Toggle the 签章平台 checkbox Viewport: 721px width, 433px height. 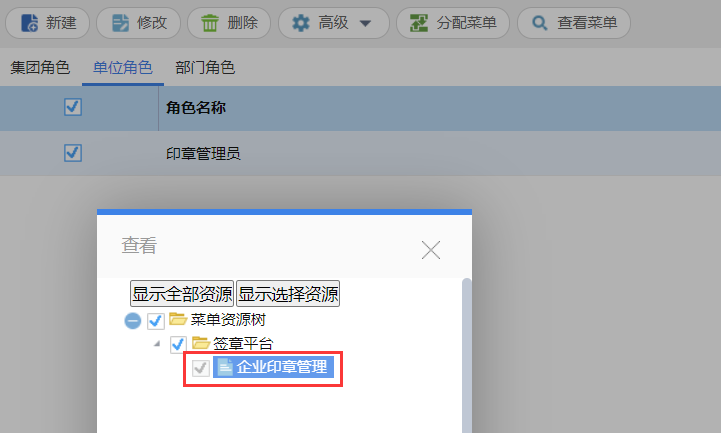point(178,344)
